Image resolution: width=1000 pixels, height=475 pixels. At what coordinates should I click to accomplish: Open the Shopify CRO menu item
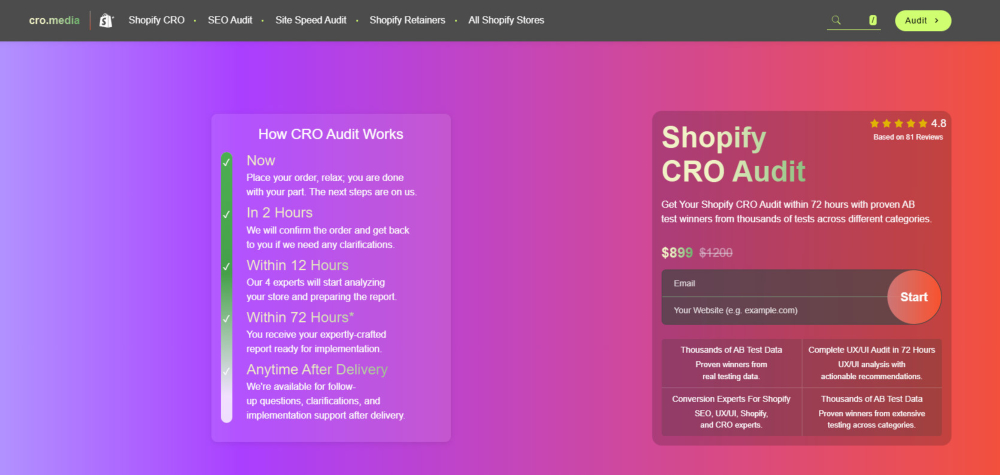click(155, 20)
